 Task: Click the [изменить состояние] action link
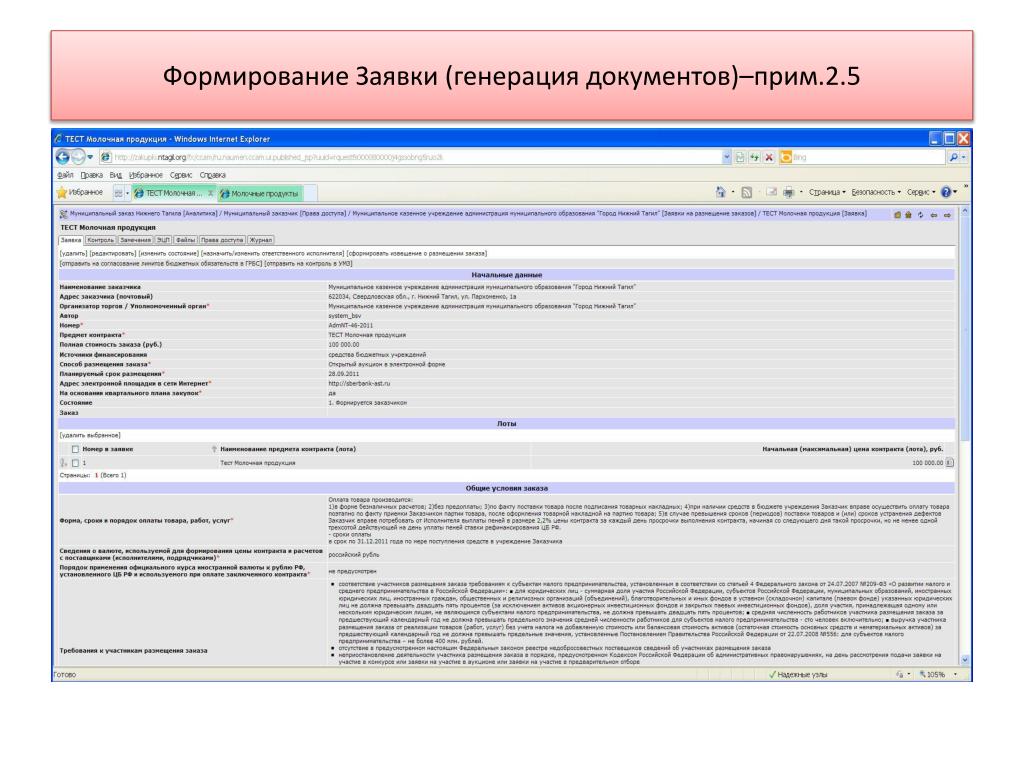[168, 253]
